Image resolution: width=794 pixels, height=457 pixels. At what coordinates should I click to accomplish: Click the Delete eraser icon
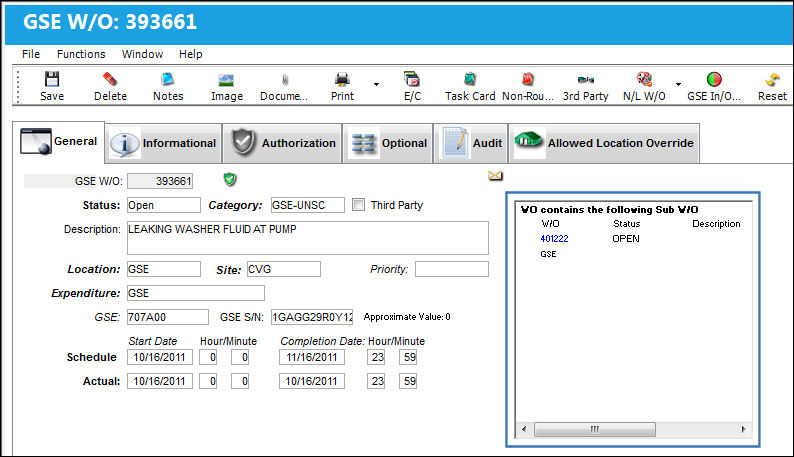[110, 80]
